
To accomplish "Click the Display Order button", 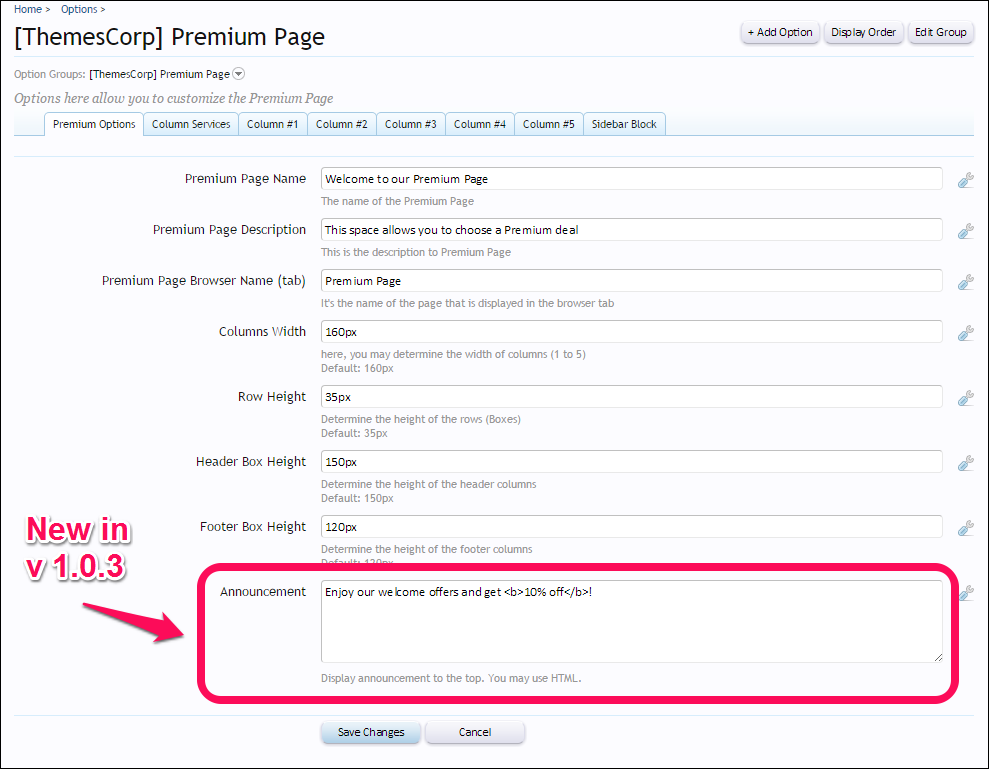I will point(863,32).
